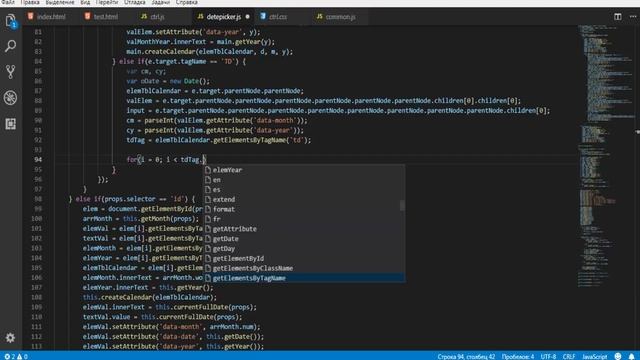The height and width of the screenshot is (360, 640).
Task: Open the editor More Actions ellipsis
Action: tap(633, 17)
